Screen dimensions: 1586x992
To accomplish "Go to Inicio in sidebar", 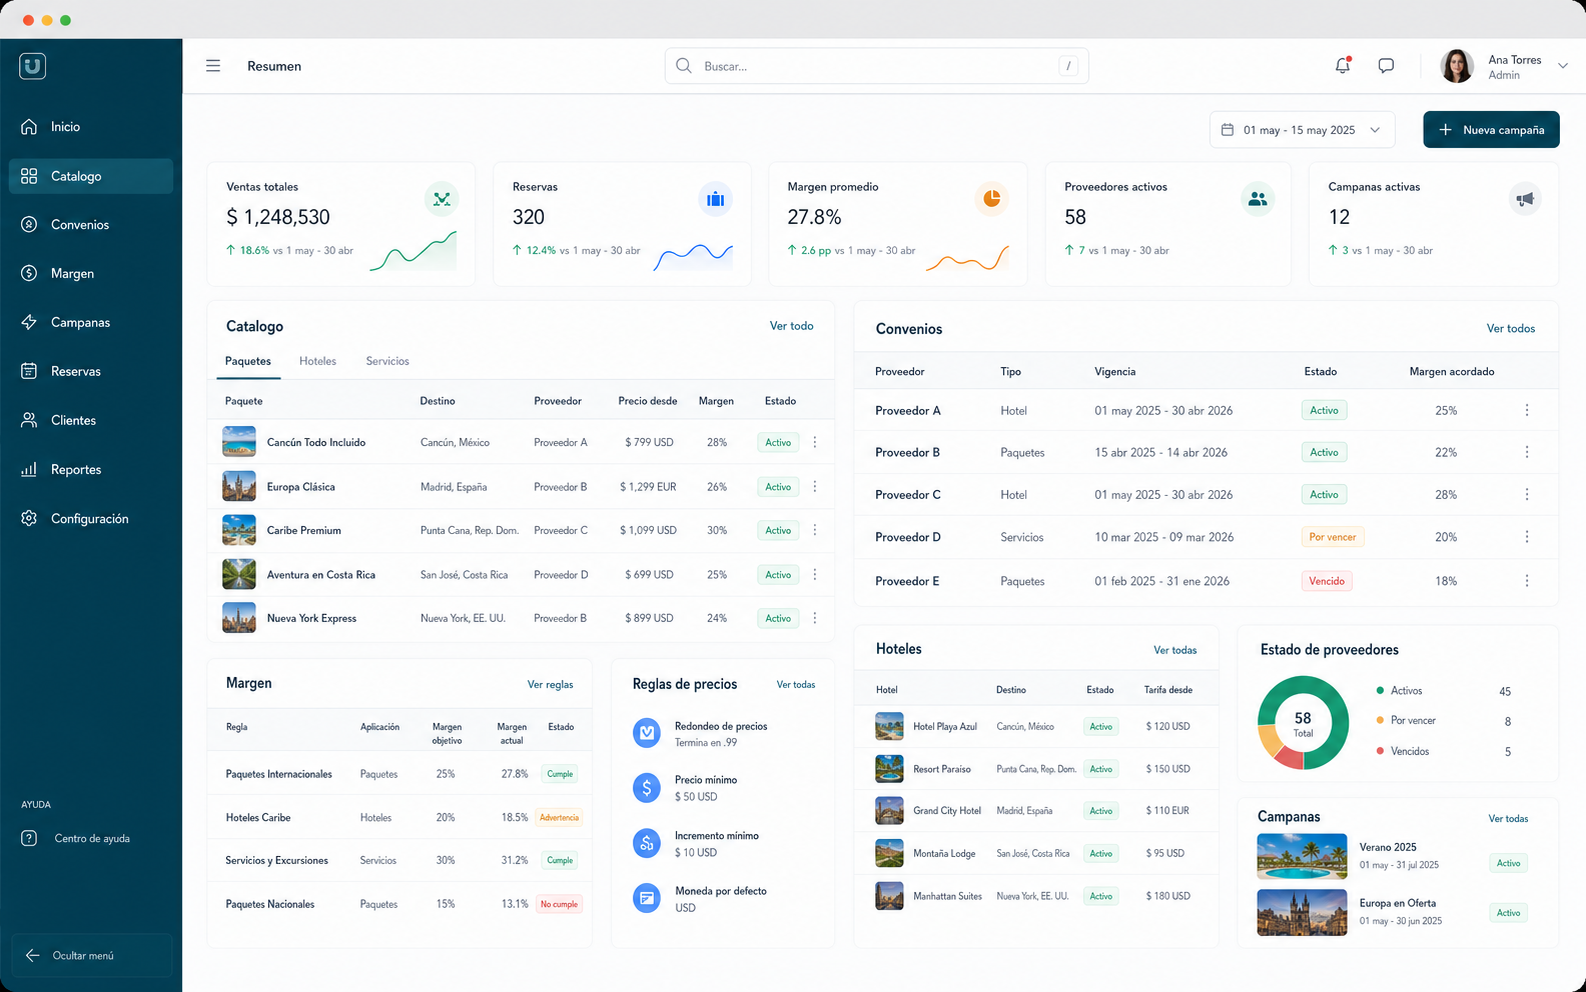I will (90, 127).
